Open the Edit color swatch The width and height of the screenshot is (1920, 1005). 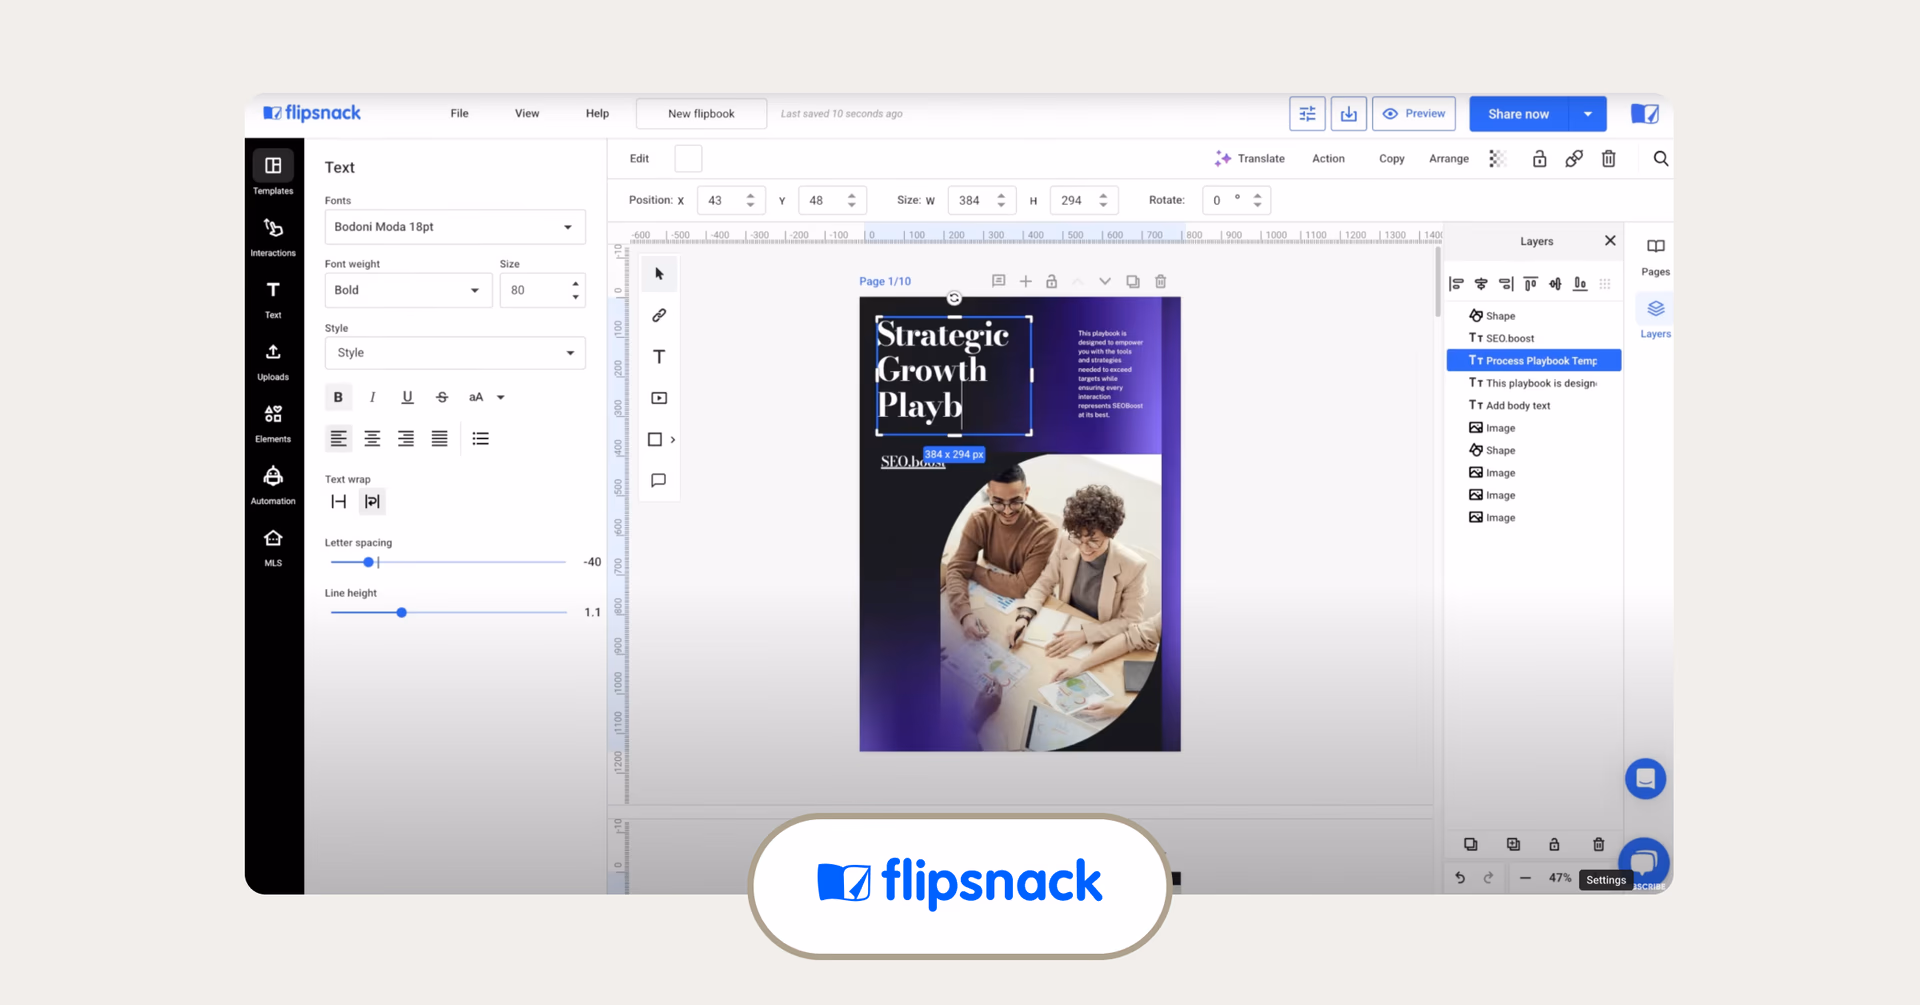(688, 159)
